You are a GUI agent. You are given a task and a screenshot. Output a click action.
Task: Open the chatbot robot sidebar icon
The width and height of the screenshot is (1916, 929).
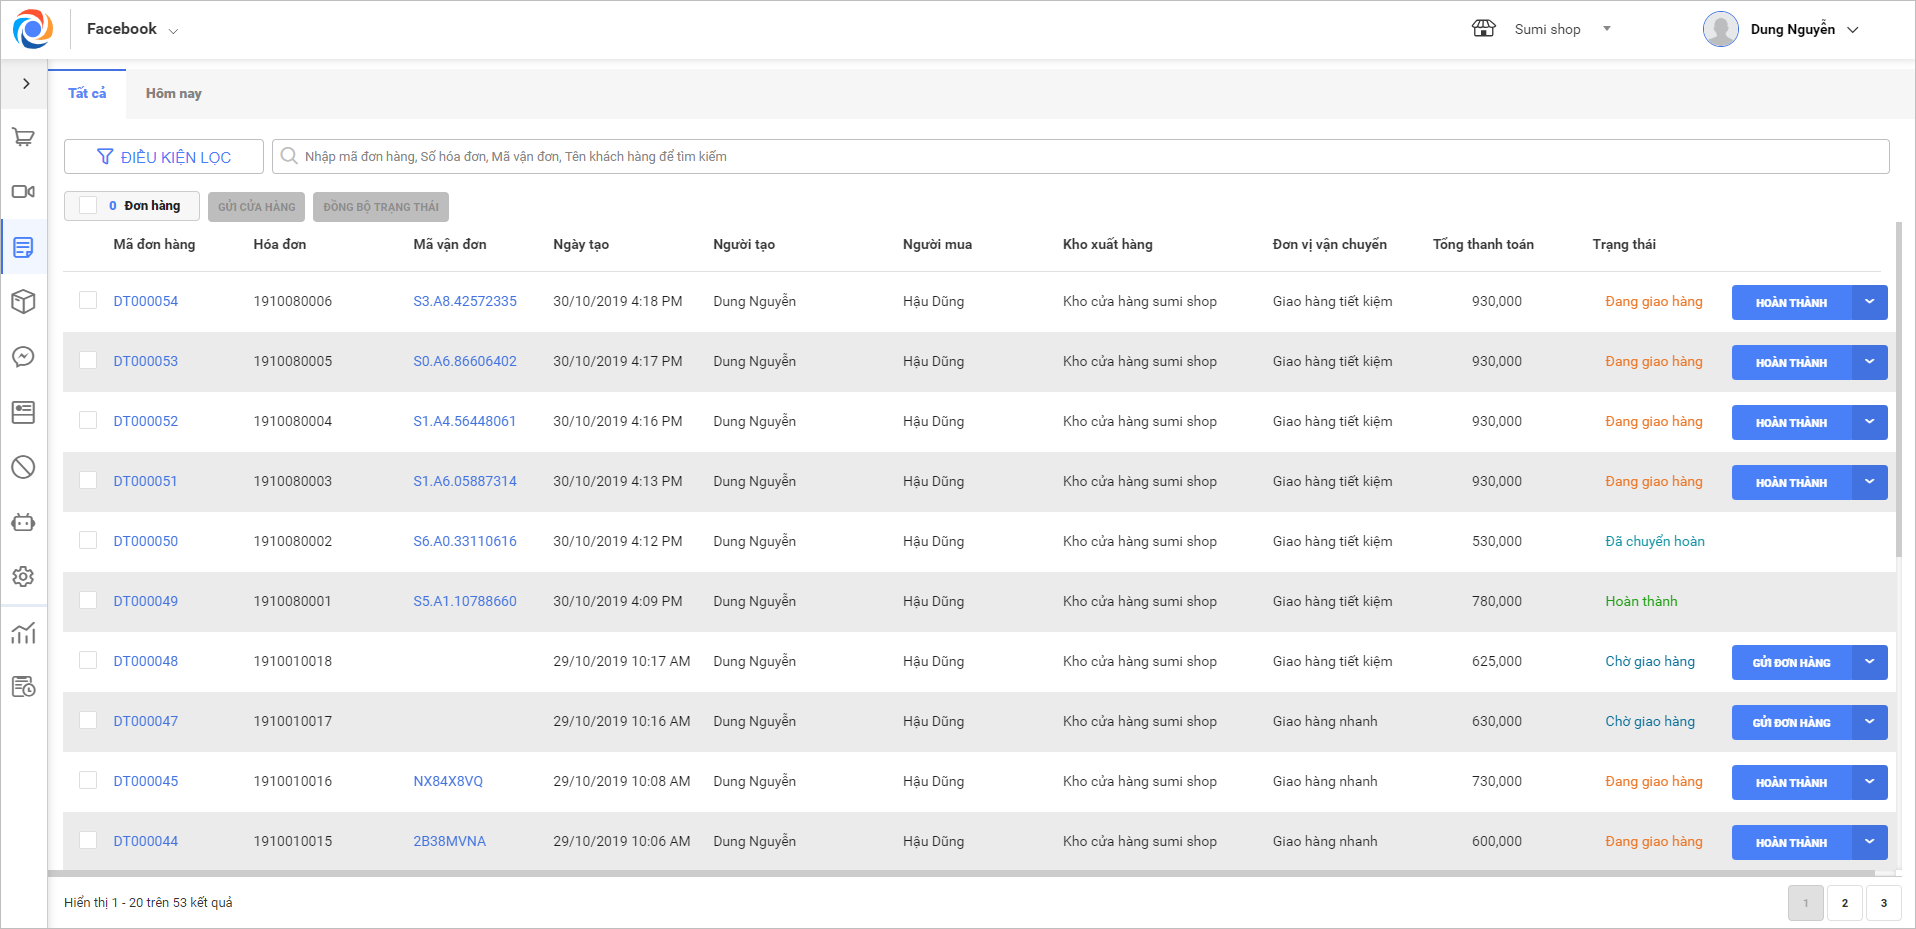[x=23, y=522]
